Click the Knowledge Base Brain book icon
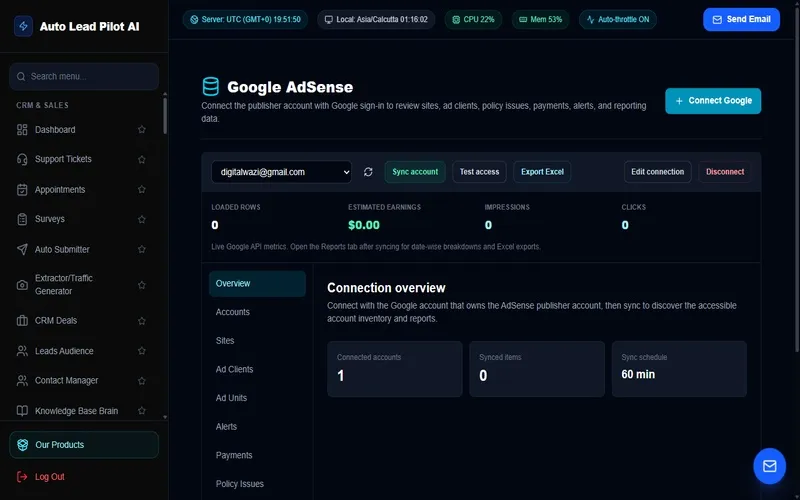The height and width of the screenshot is (500, 800). [x=22, y=411]
